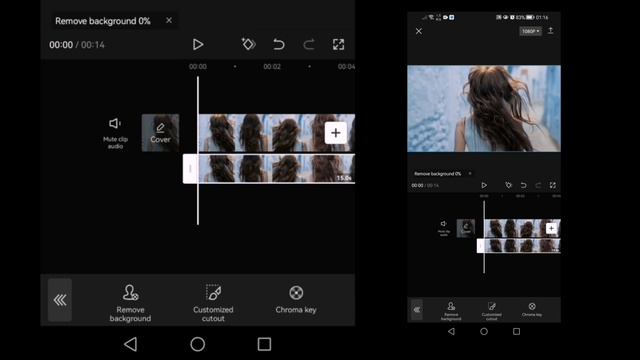Tap Android home button in zoomed panel
Viewport: 640px width, 360px height.
tap(198, 344)
